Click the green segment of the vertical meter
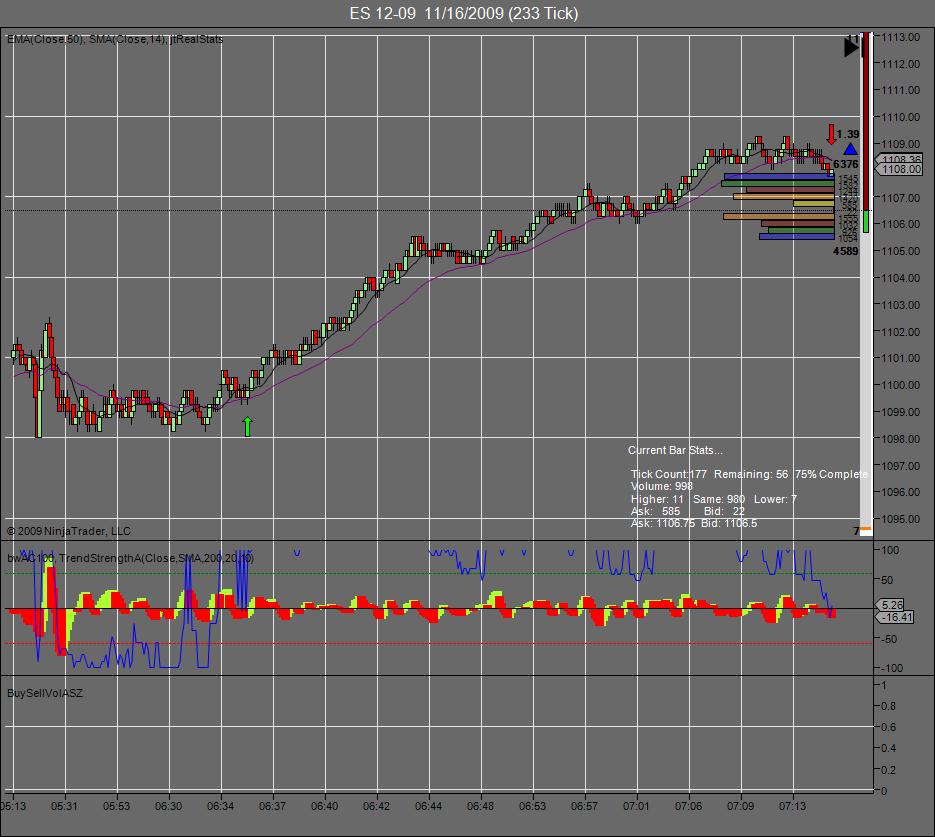The image size is (935, 837). tap(866, 221)
